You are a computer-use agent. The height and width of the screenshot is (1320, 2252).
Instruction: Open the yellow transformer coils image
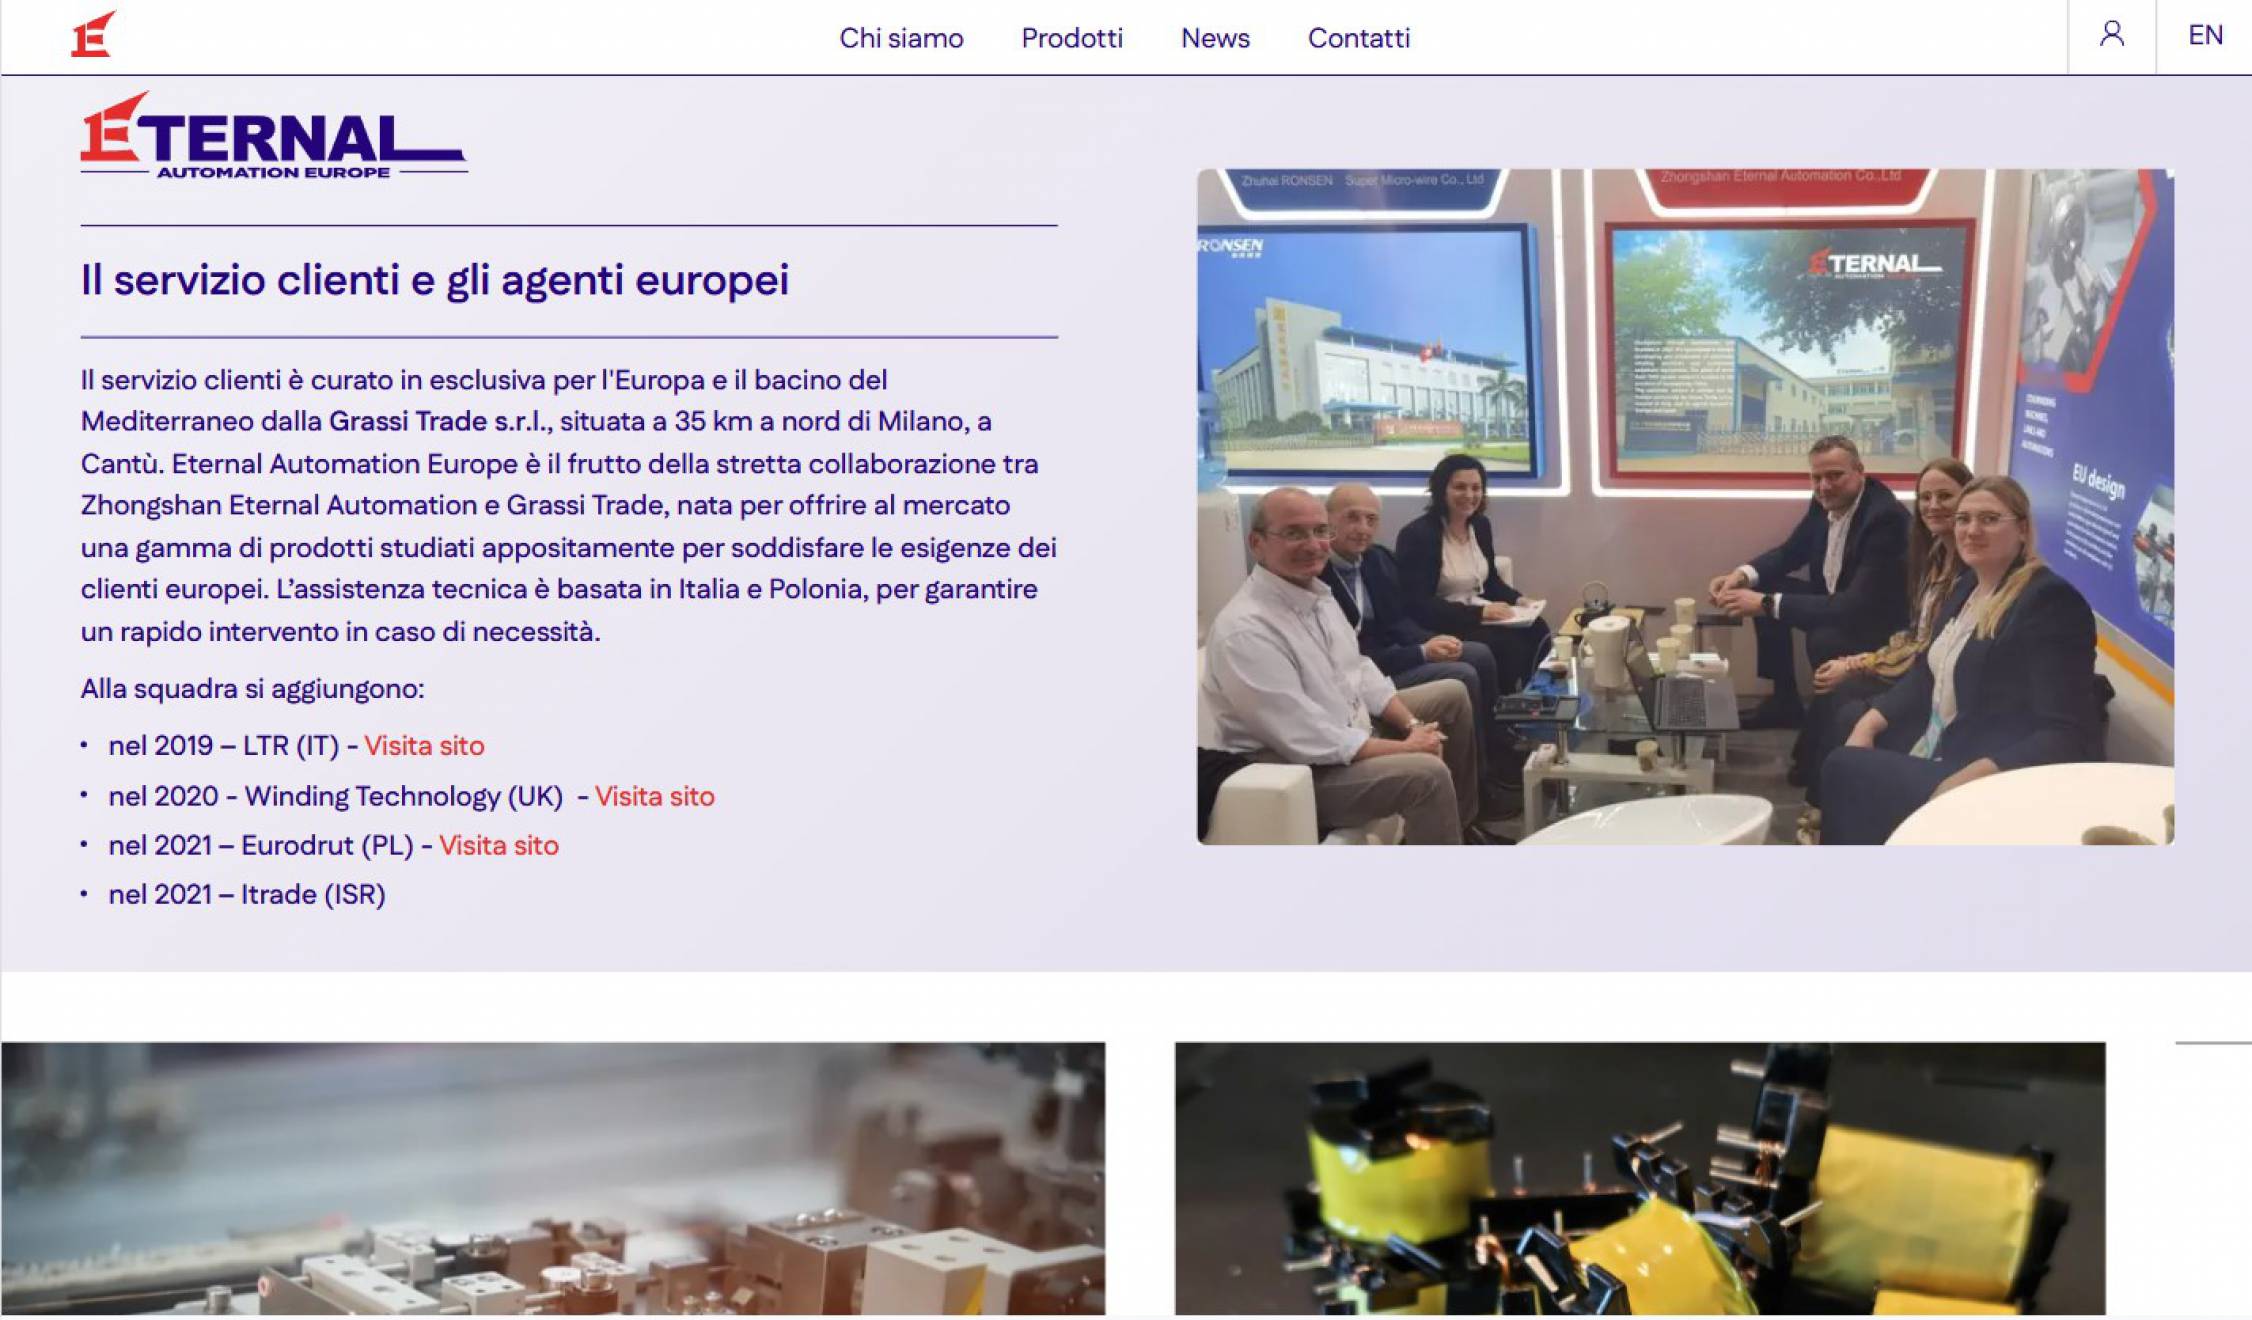point(1640,1178)
